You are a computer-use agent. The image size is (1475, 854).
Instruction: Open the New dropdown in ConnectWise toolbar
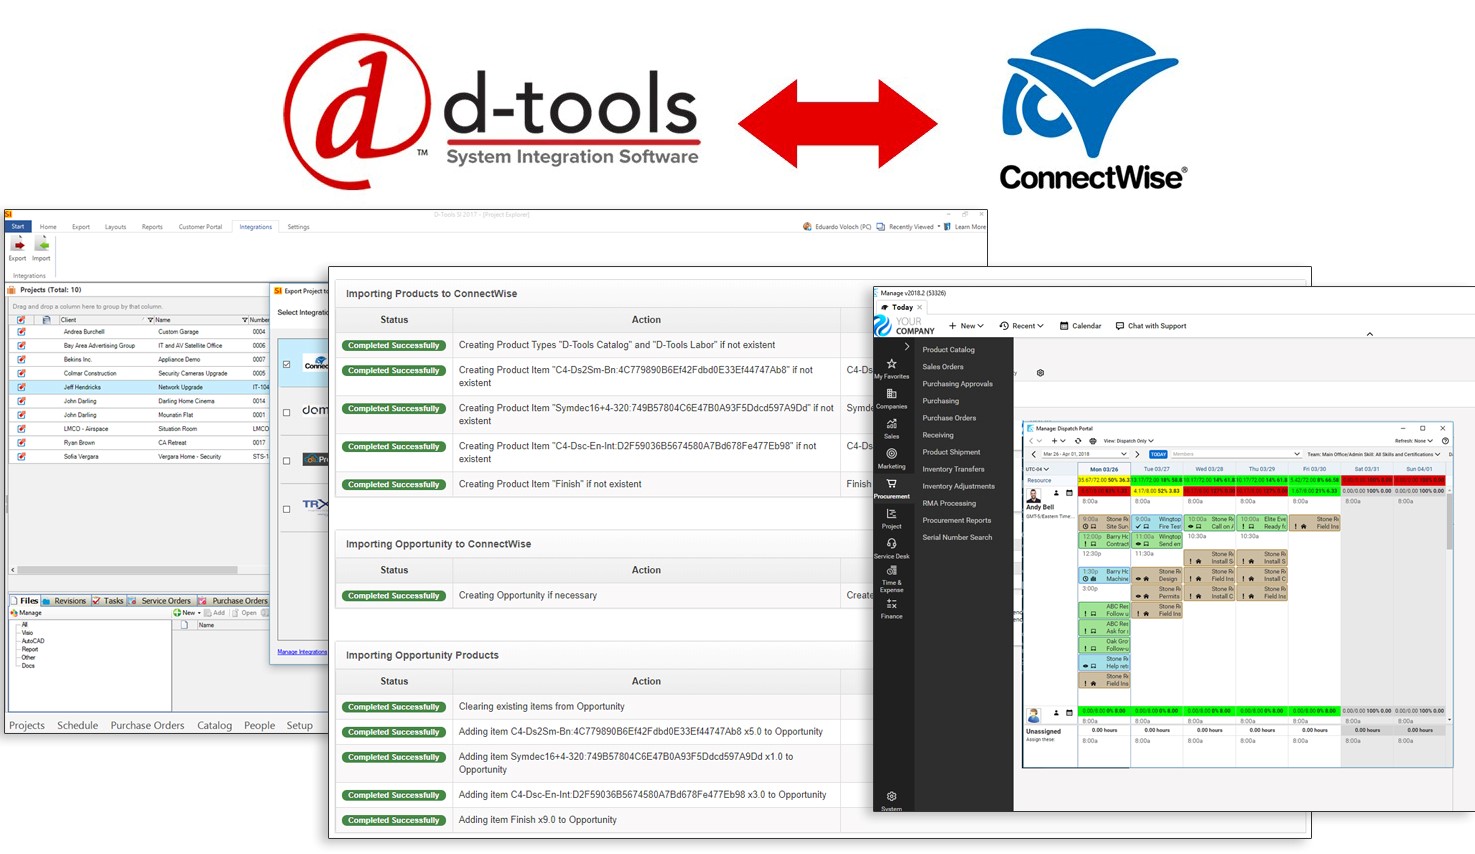(966, 326)
